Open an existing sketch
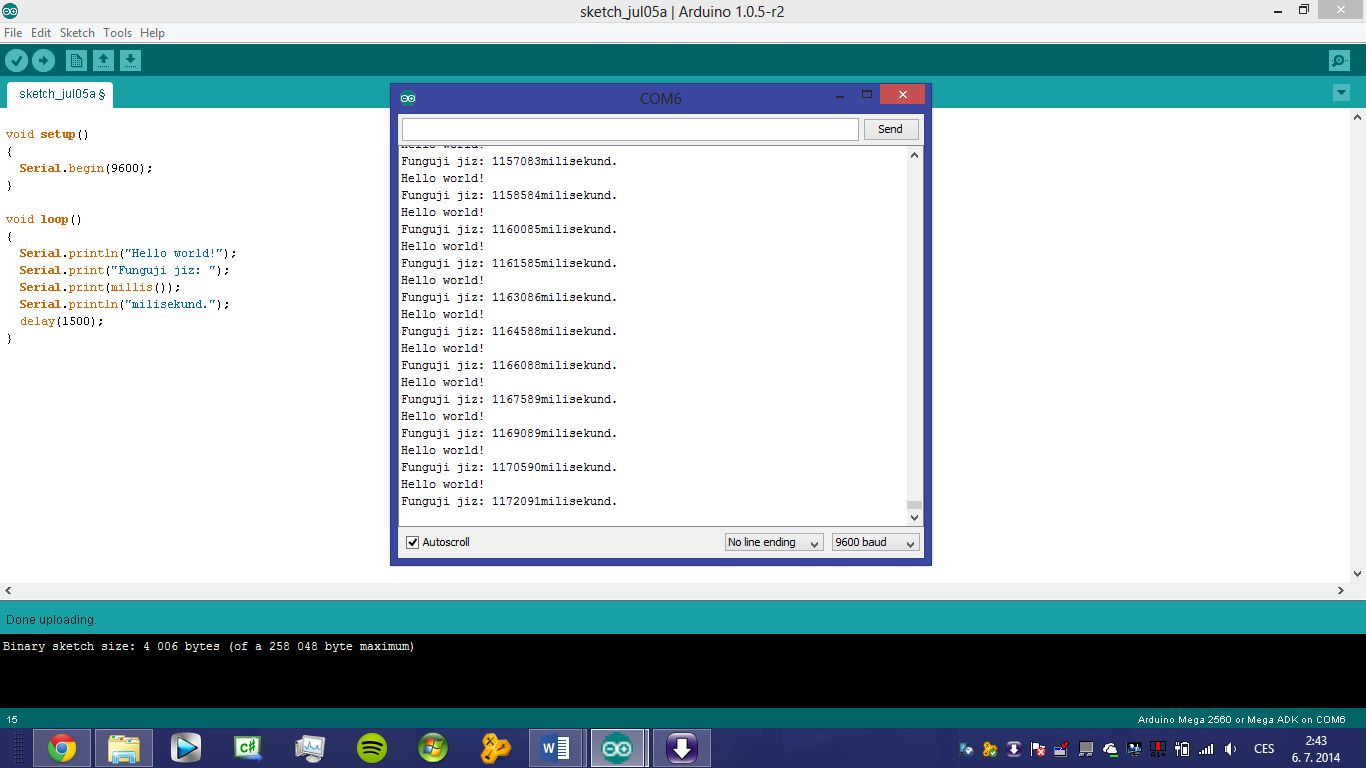 coord(101,60)
